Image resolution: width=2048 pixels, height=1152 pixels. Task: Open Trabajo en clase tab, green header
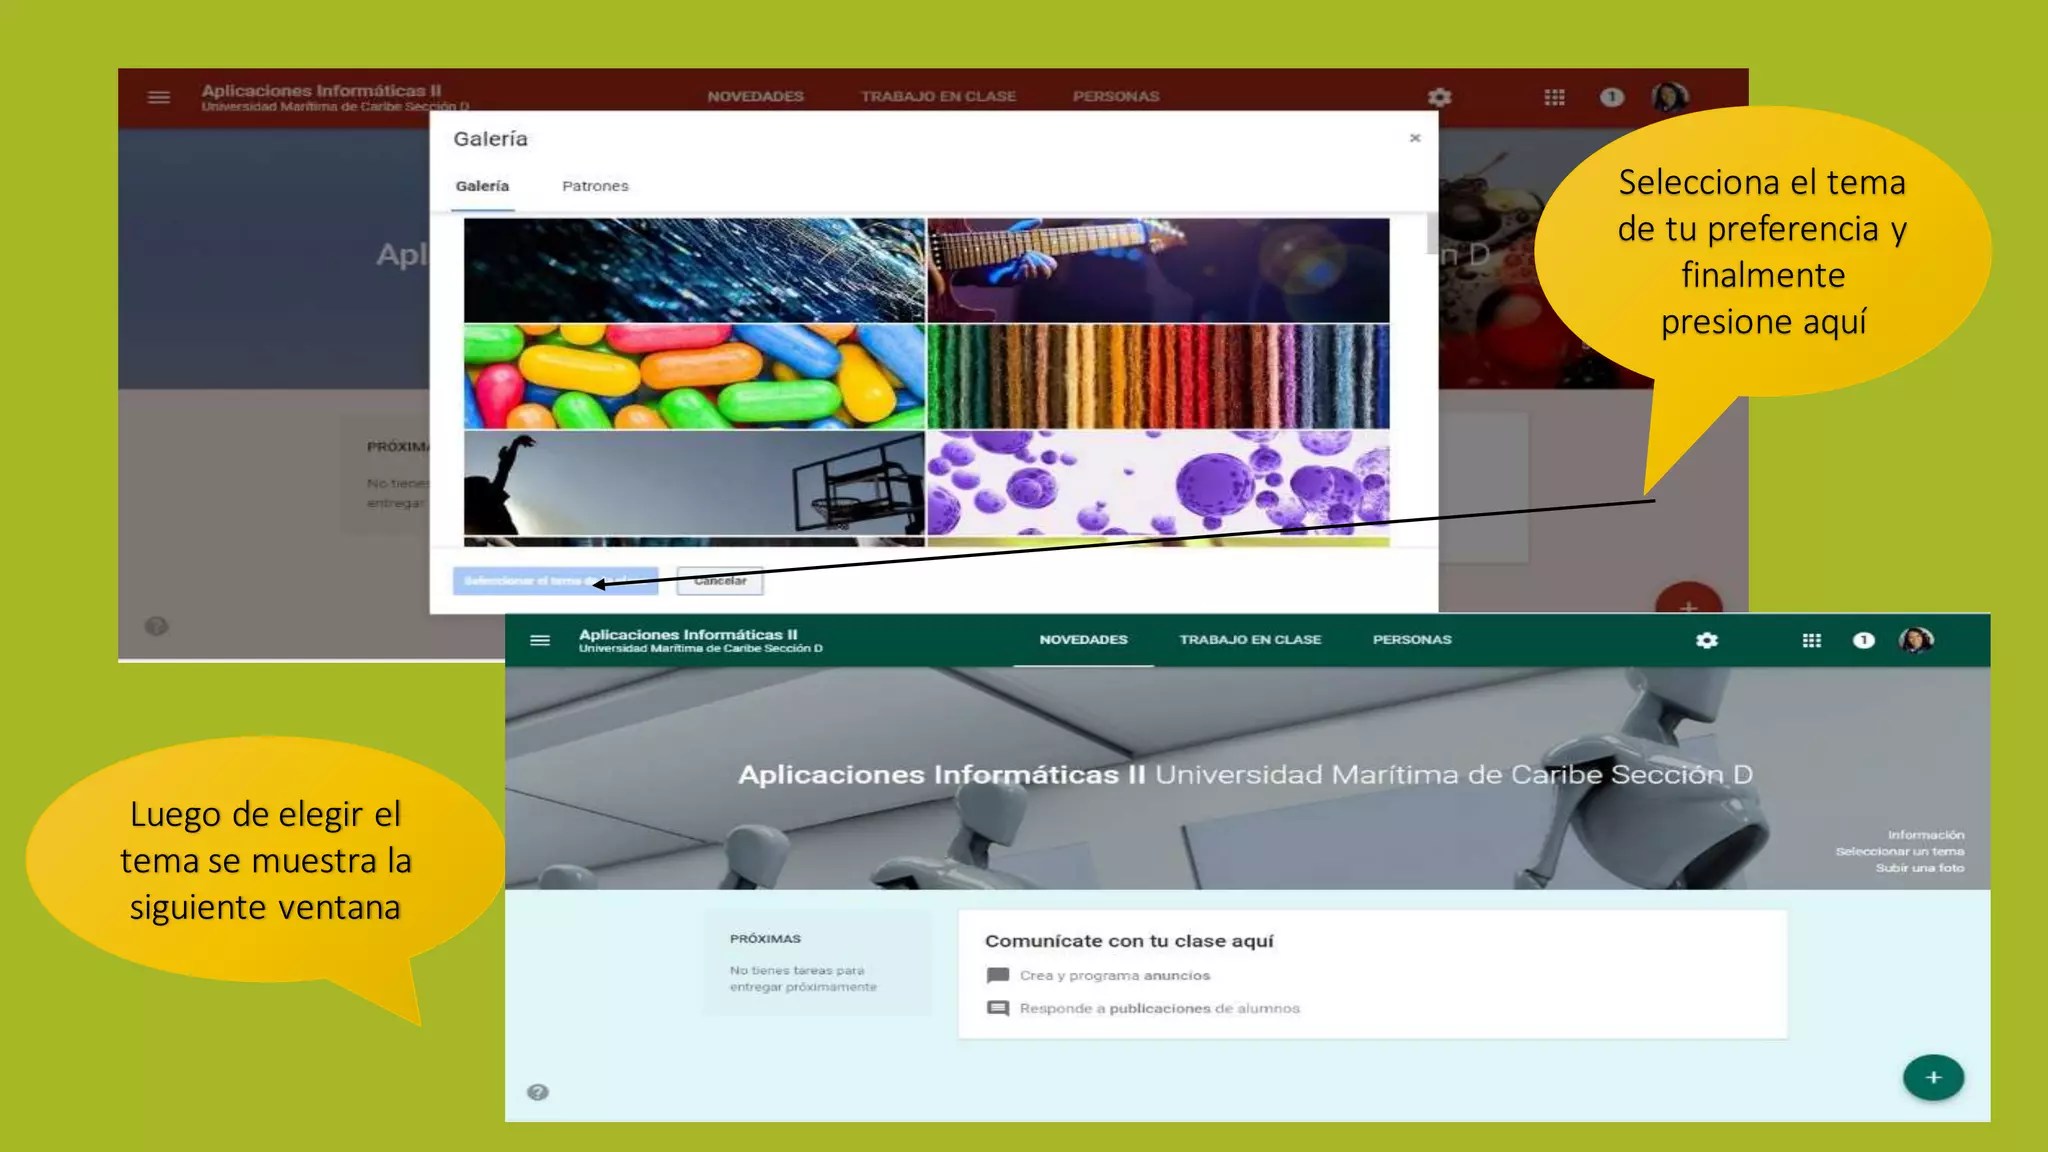[x=1250, y=640]
